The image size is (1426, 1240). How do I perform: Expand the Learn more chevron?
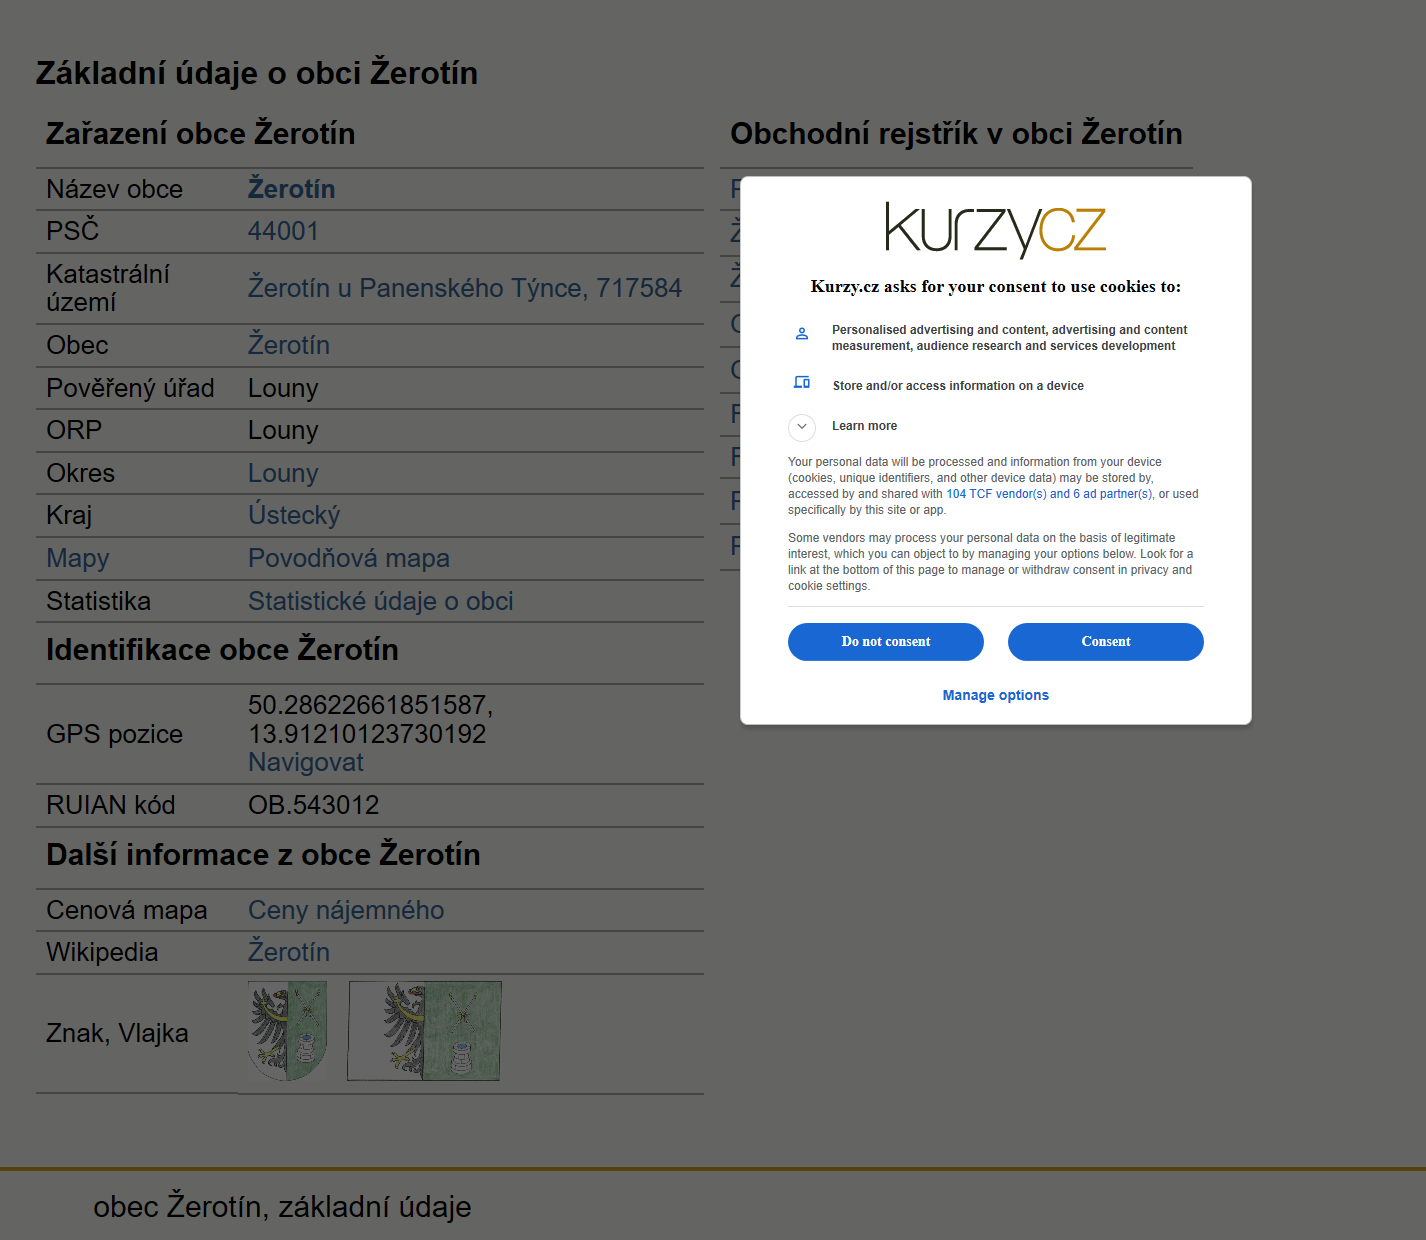coord(801,427)
